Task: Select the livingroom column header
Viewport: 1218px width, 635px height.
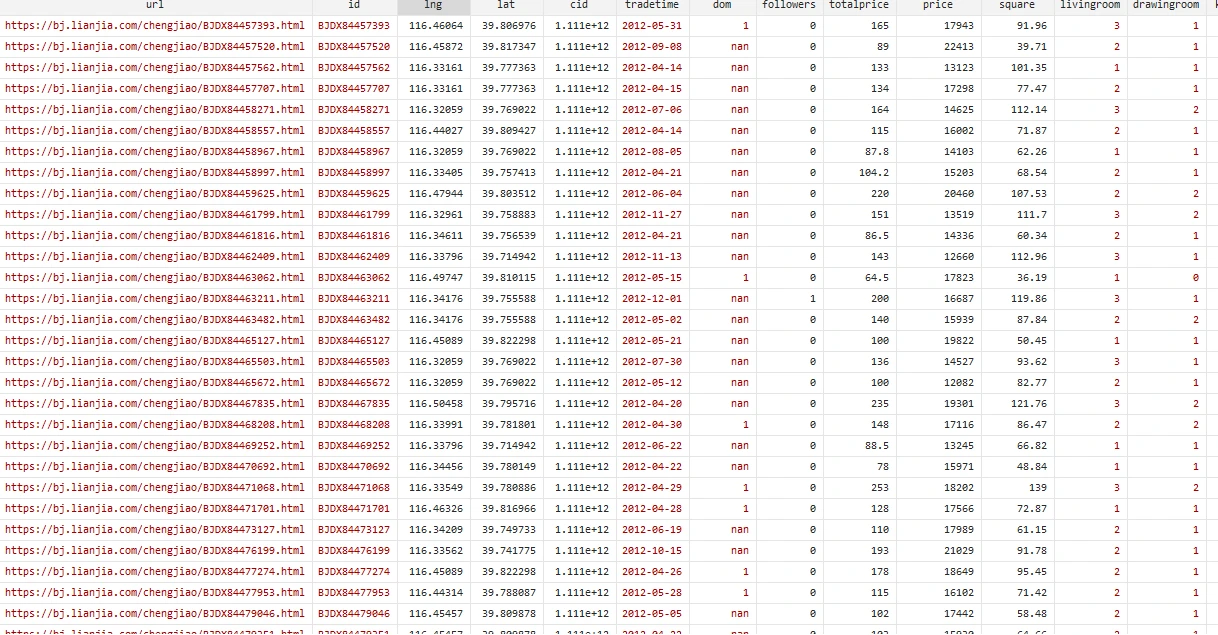Action: click(1091, 5)
